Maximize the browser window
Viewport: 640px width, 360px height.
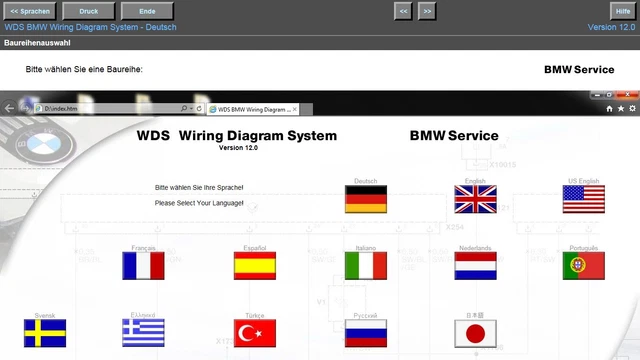609,95
